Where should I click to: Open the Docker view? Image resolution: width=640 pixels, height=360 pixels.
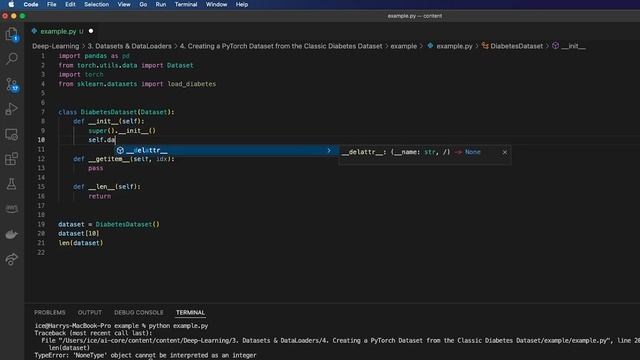[11, 234]
